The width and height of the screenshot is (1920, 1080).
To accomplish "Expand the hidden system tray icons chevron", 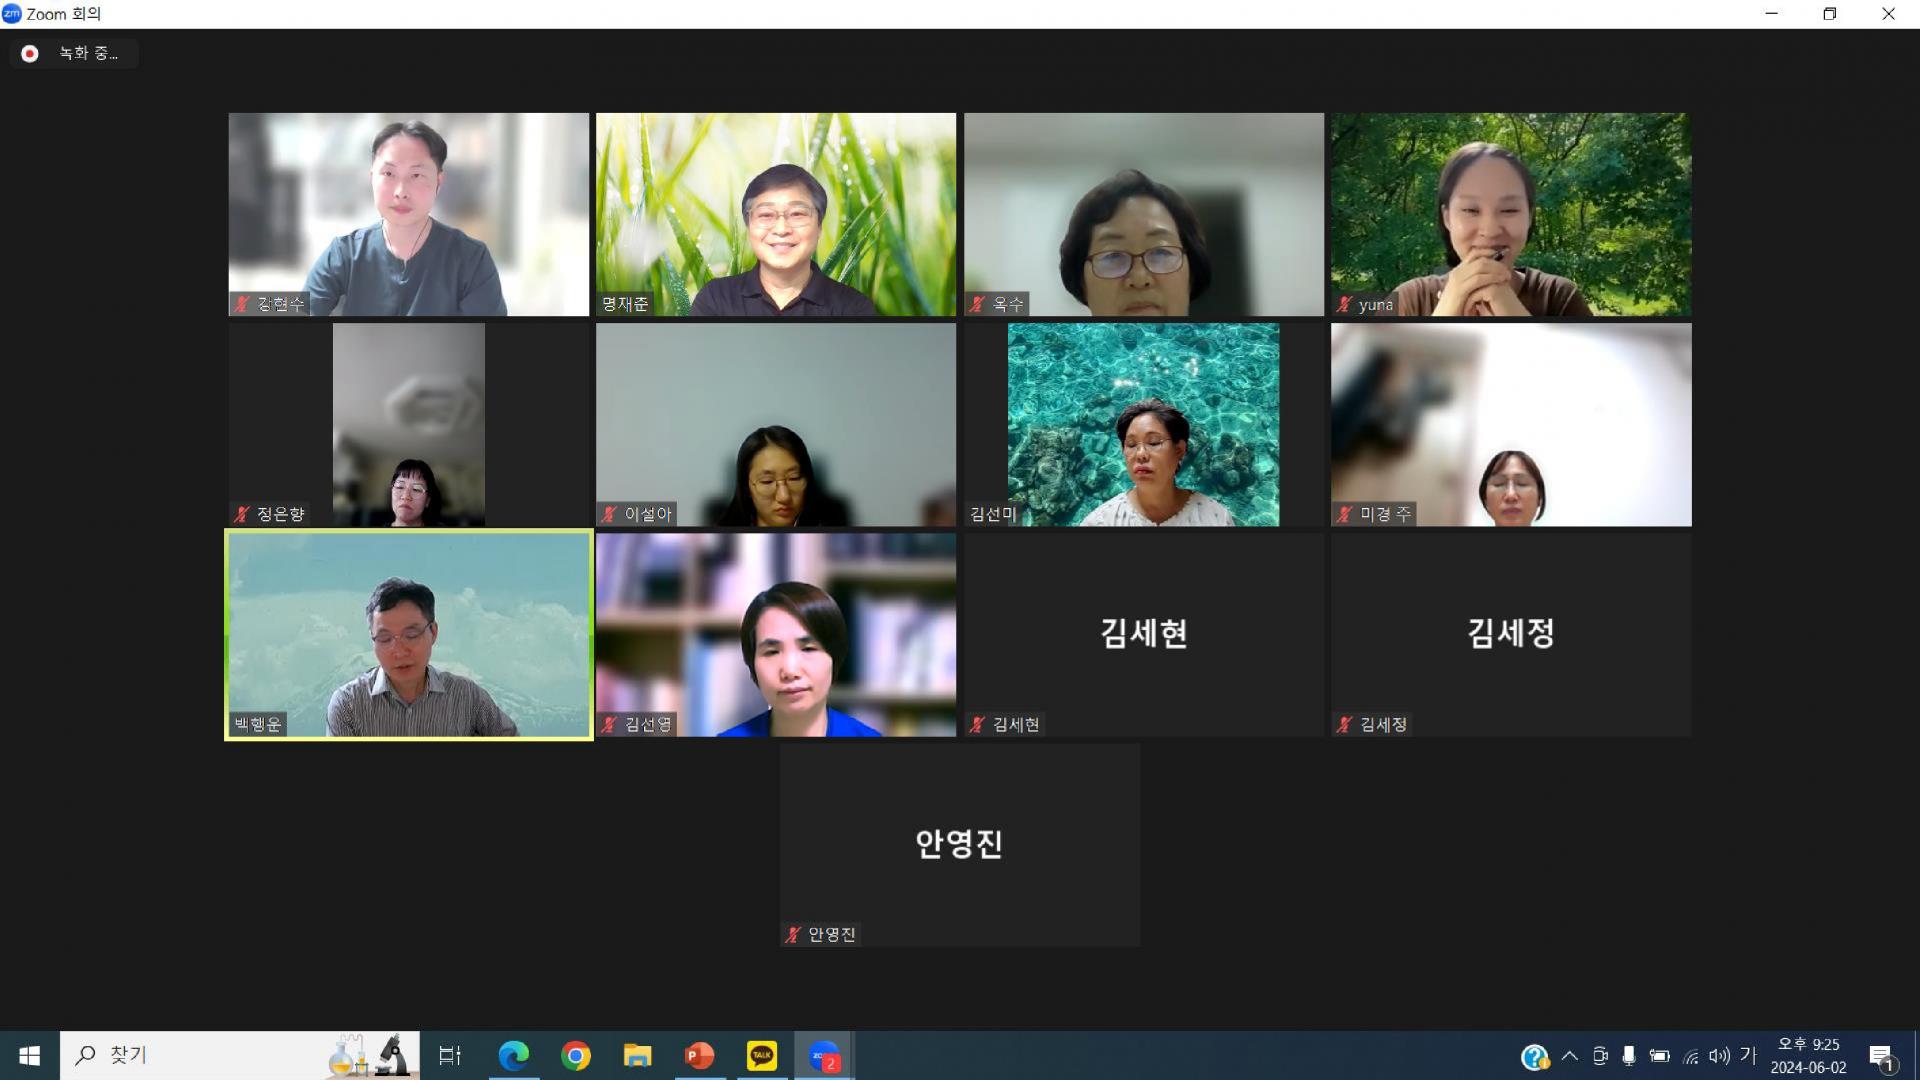I will click(1569, 1056).
